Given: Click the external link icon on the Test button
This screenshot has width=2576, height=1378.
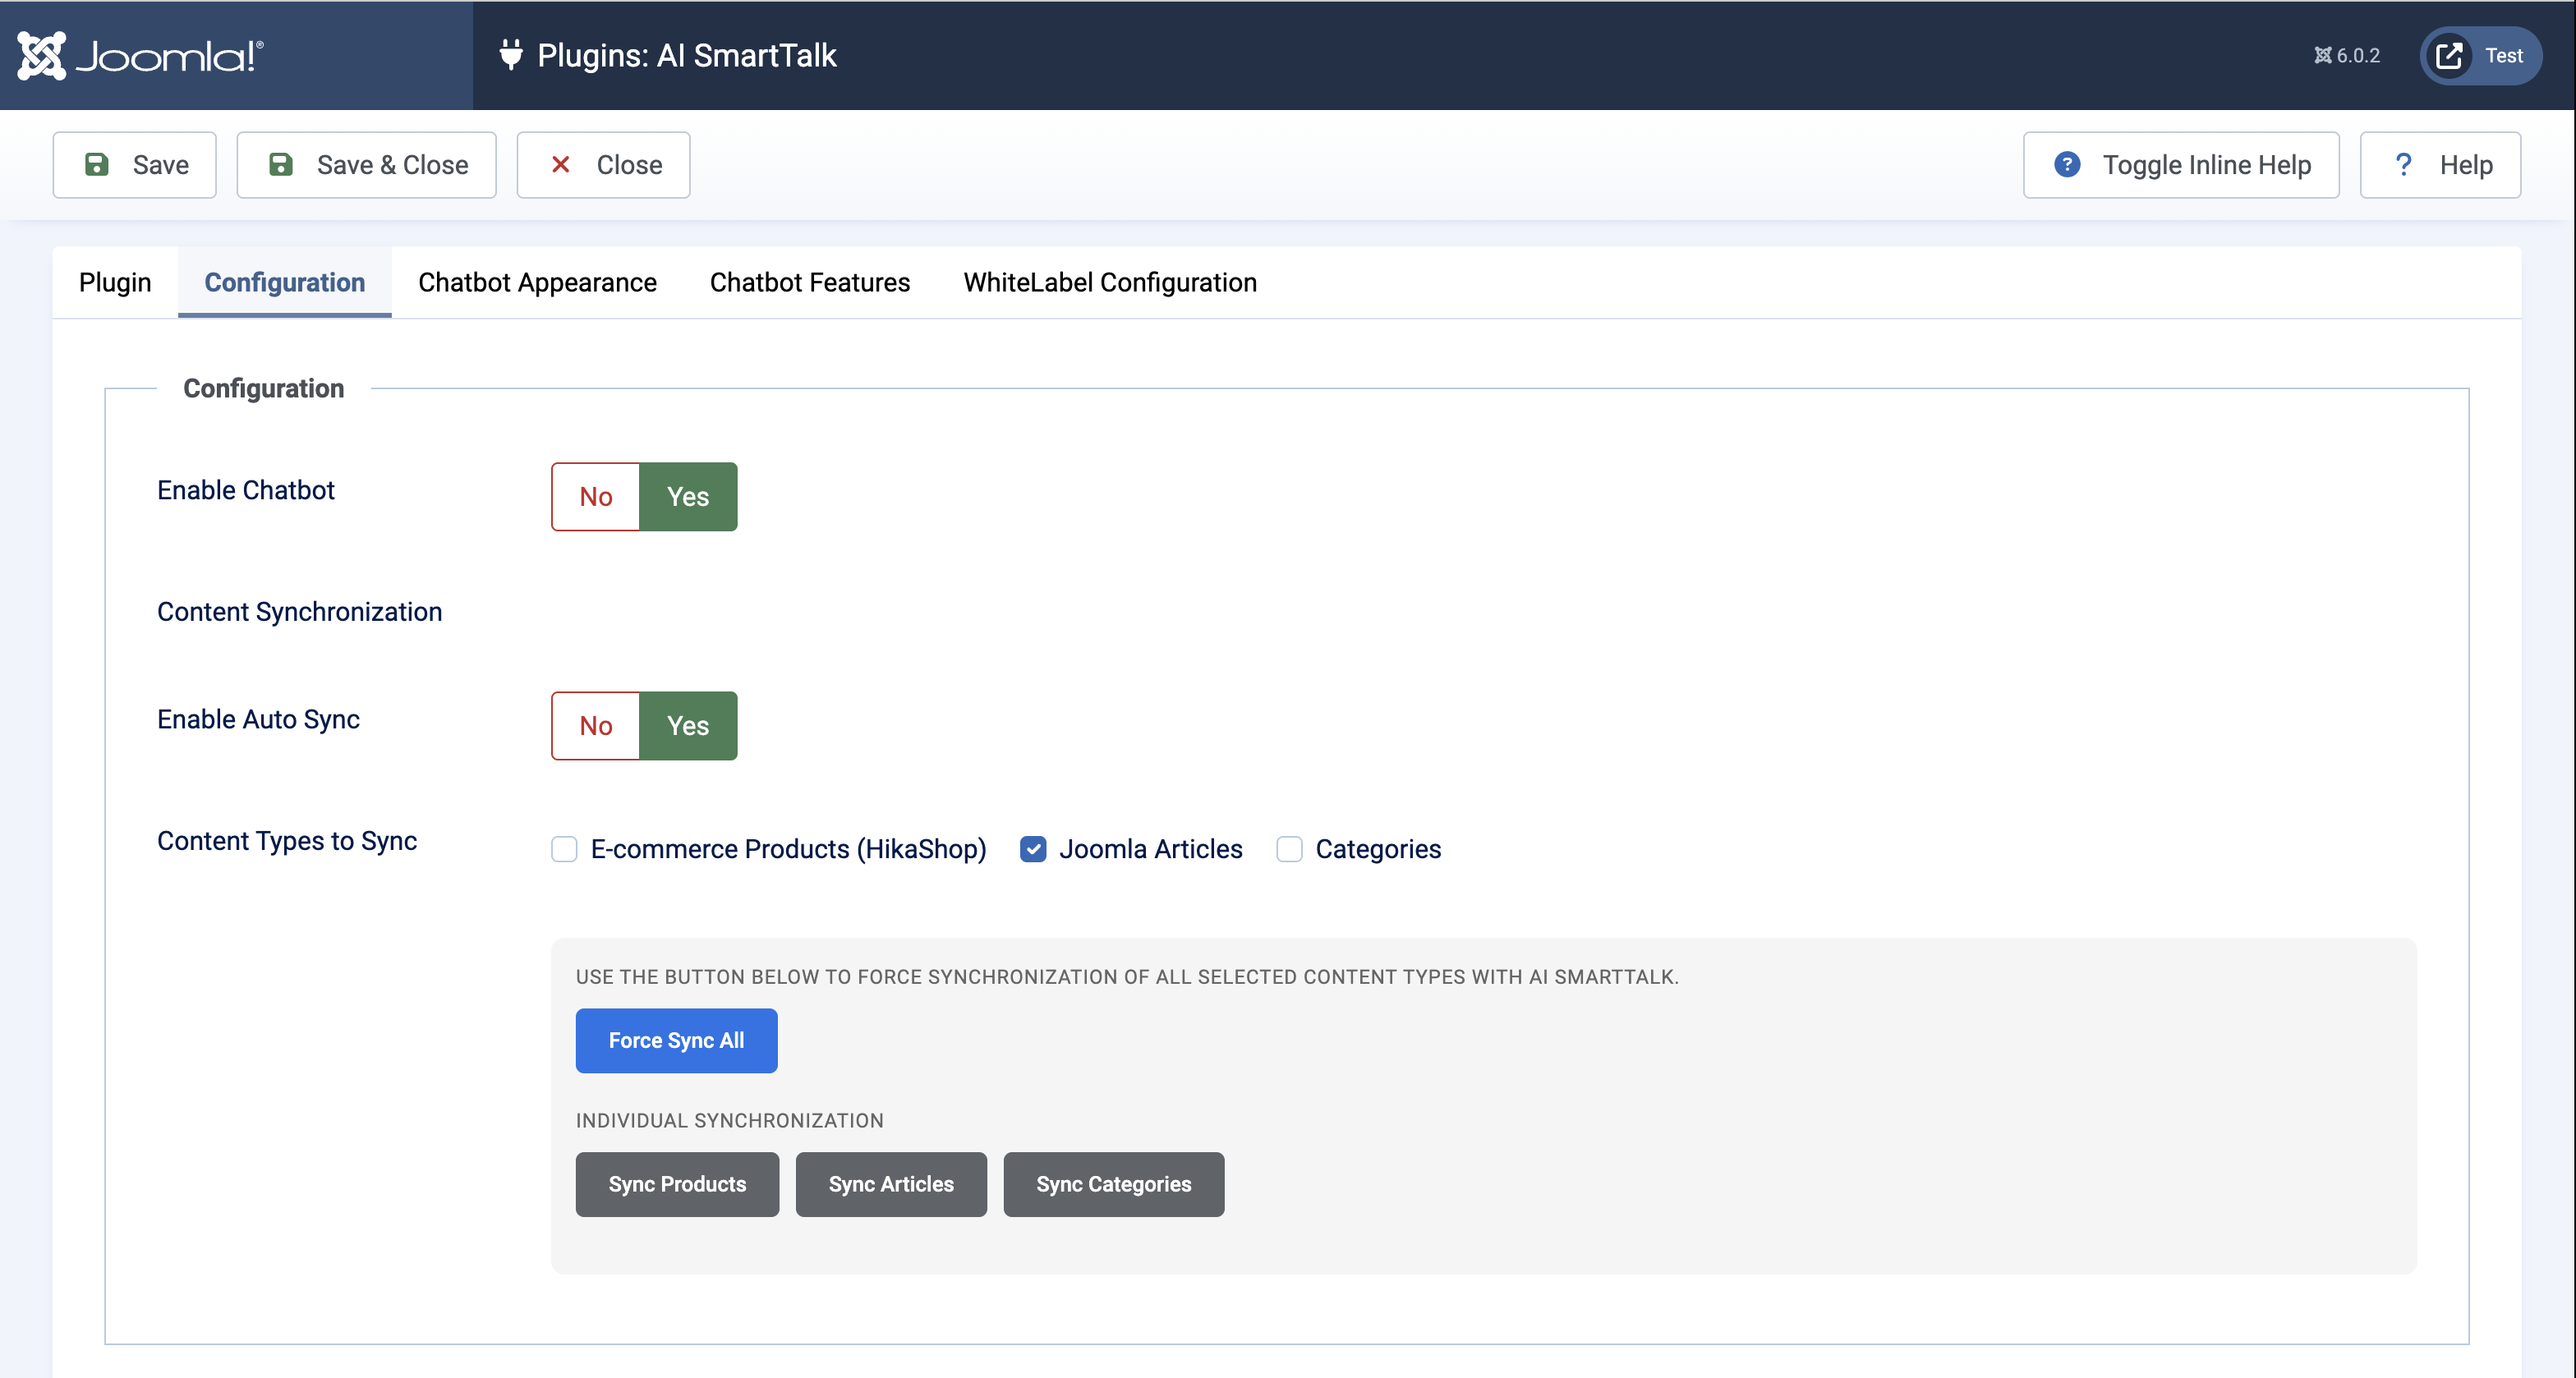Looking at the screenshot, I should point(2448,55).
